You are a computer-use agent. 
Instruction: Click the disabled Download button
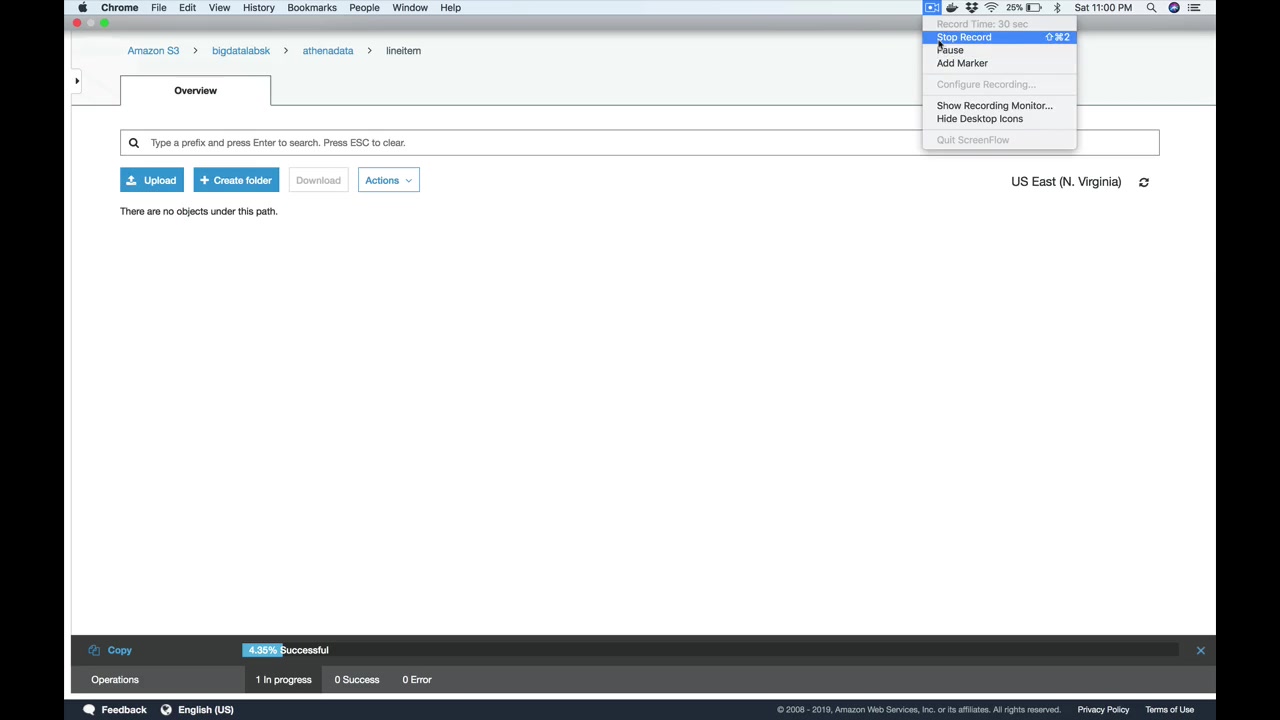(318, 180)
